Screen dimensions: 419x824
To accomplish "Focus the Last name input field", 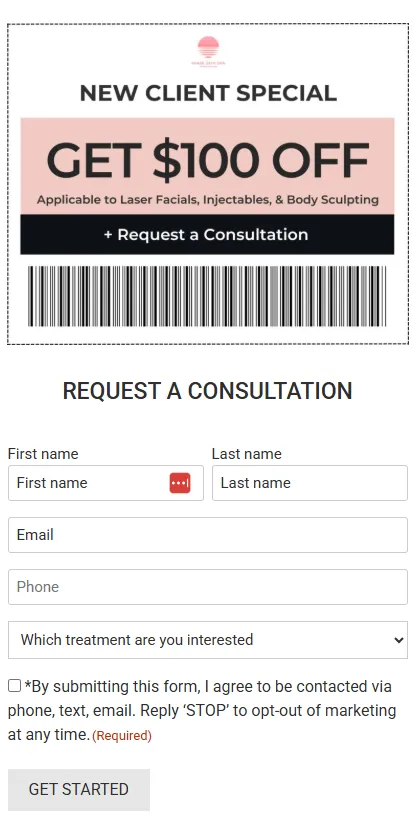I will point(310,483).
